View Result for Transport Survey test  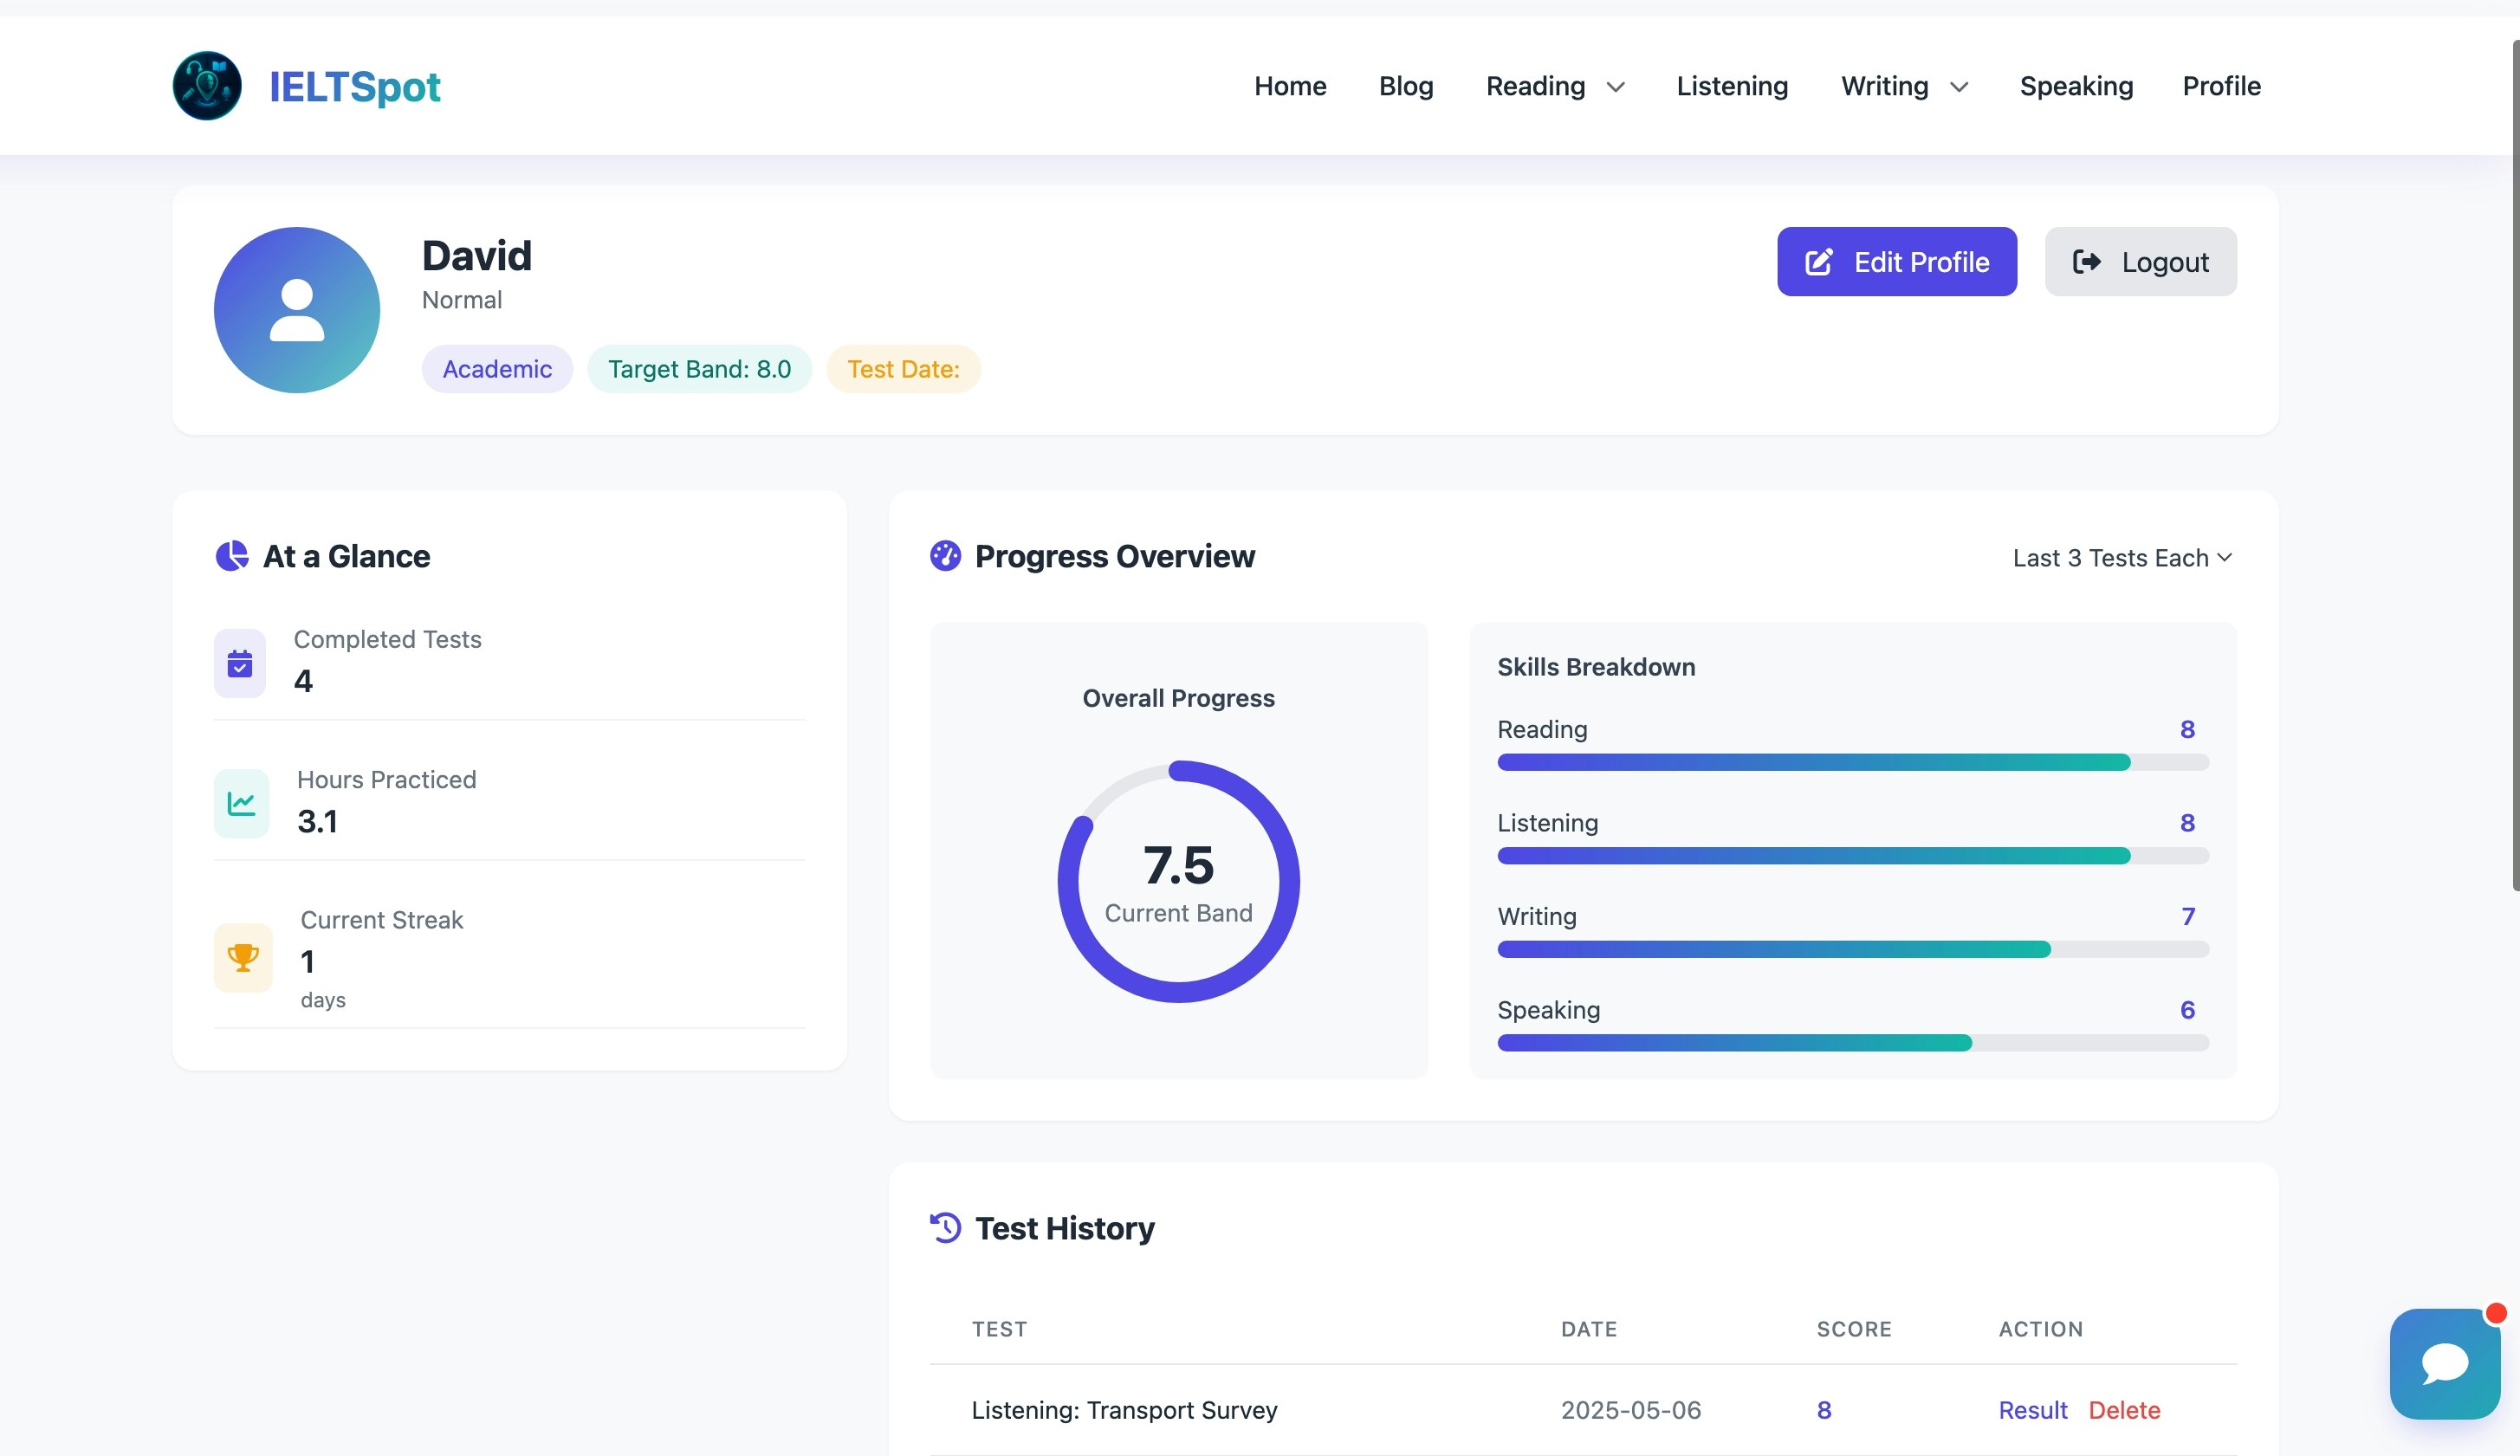pyautogui.click(x=2032, y=1410)
